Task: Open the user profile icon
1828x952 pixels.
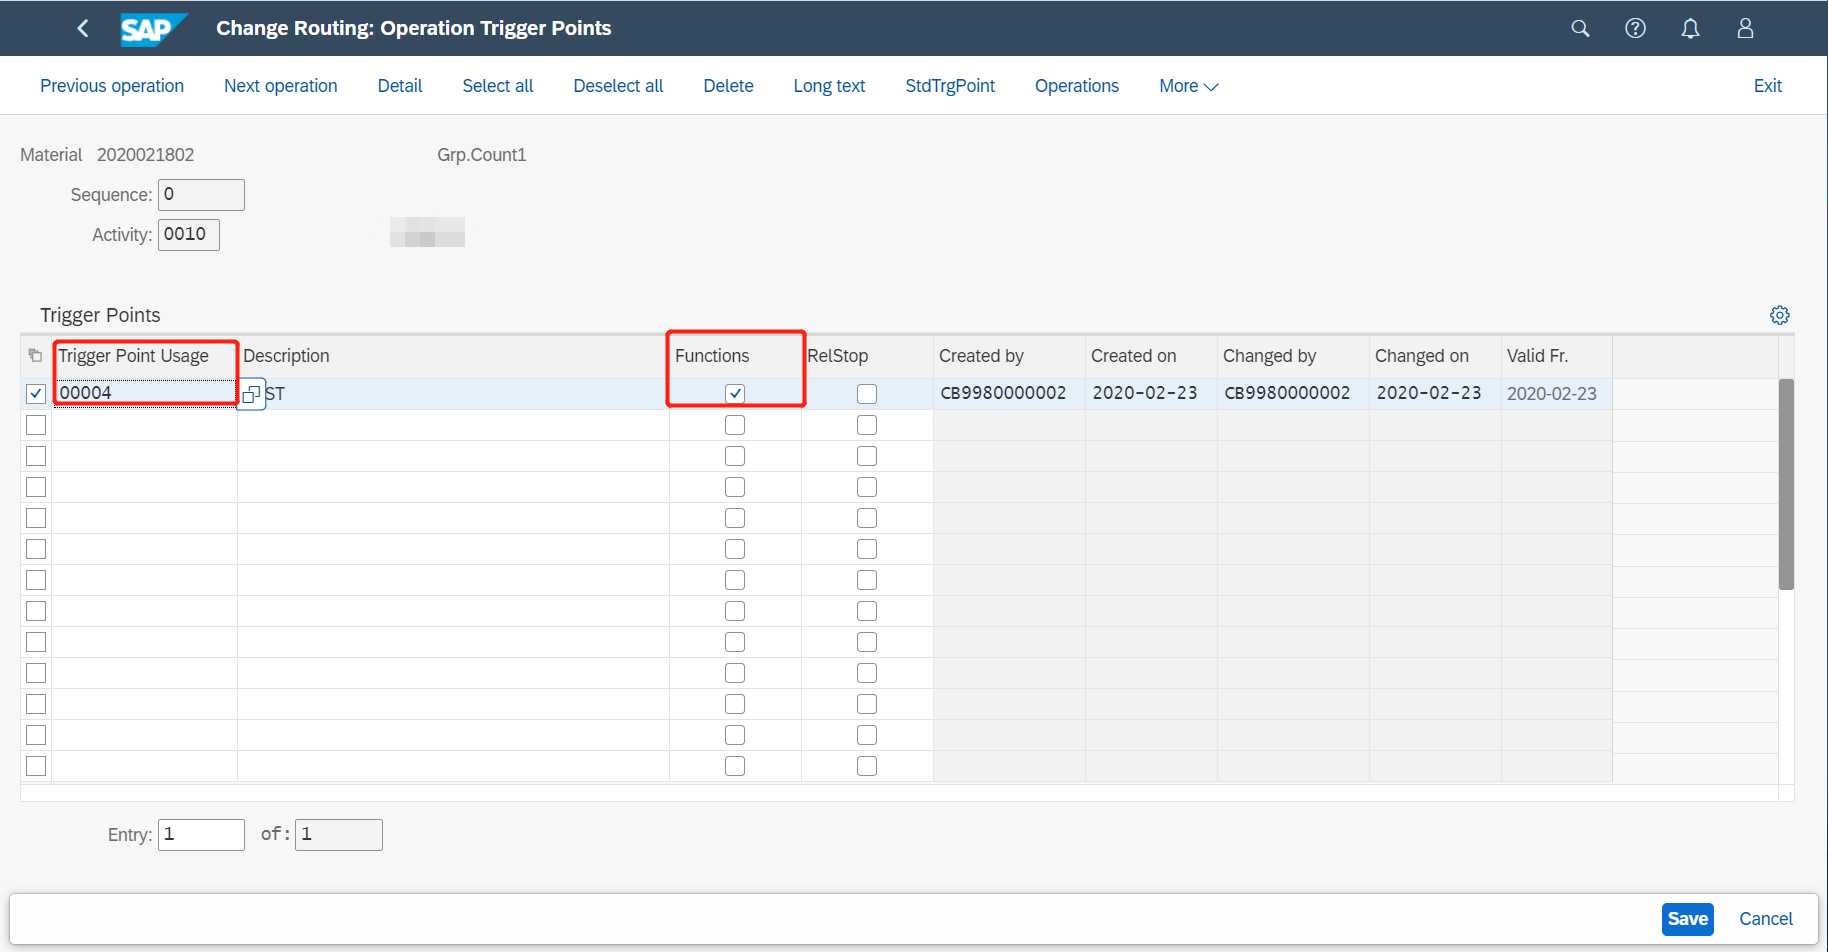Action: (x=1745, y=28)
